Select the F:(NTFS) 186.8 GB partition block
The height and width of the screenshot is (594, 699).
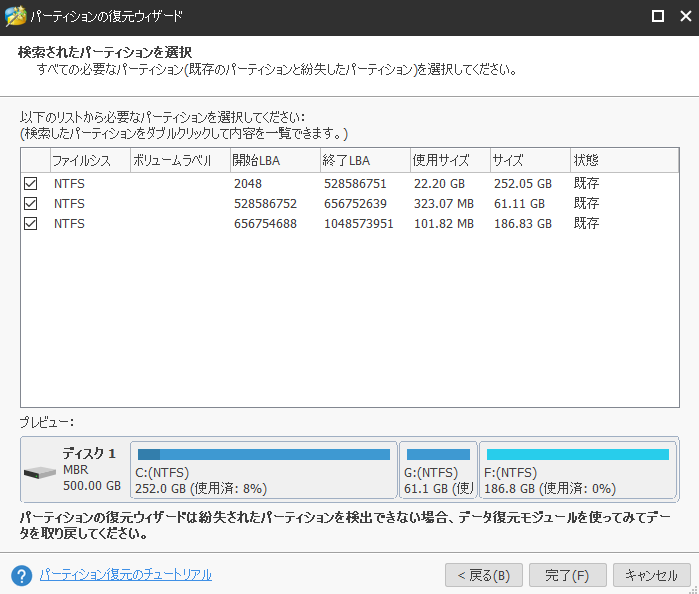click(578, 470)
